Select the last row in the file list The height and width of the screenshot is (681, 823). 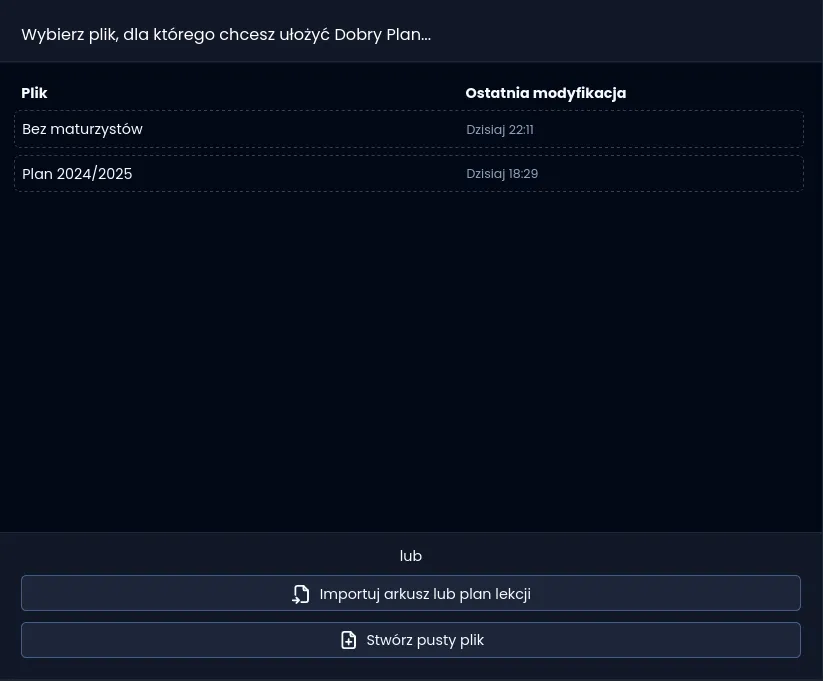[408, 174]
